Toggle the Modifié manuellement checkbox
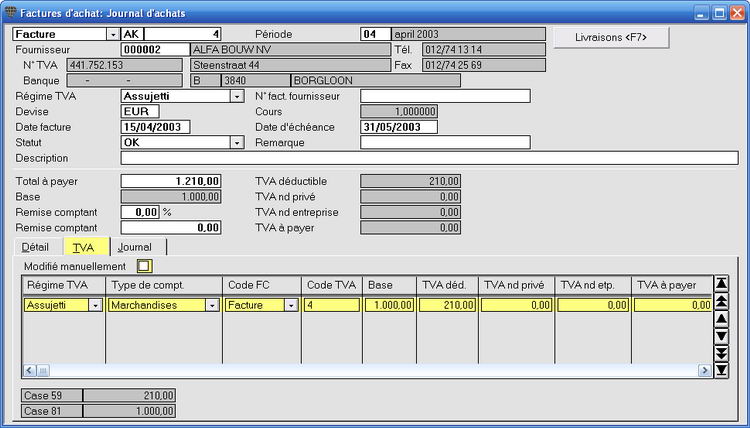 pos(144,266)
